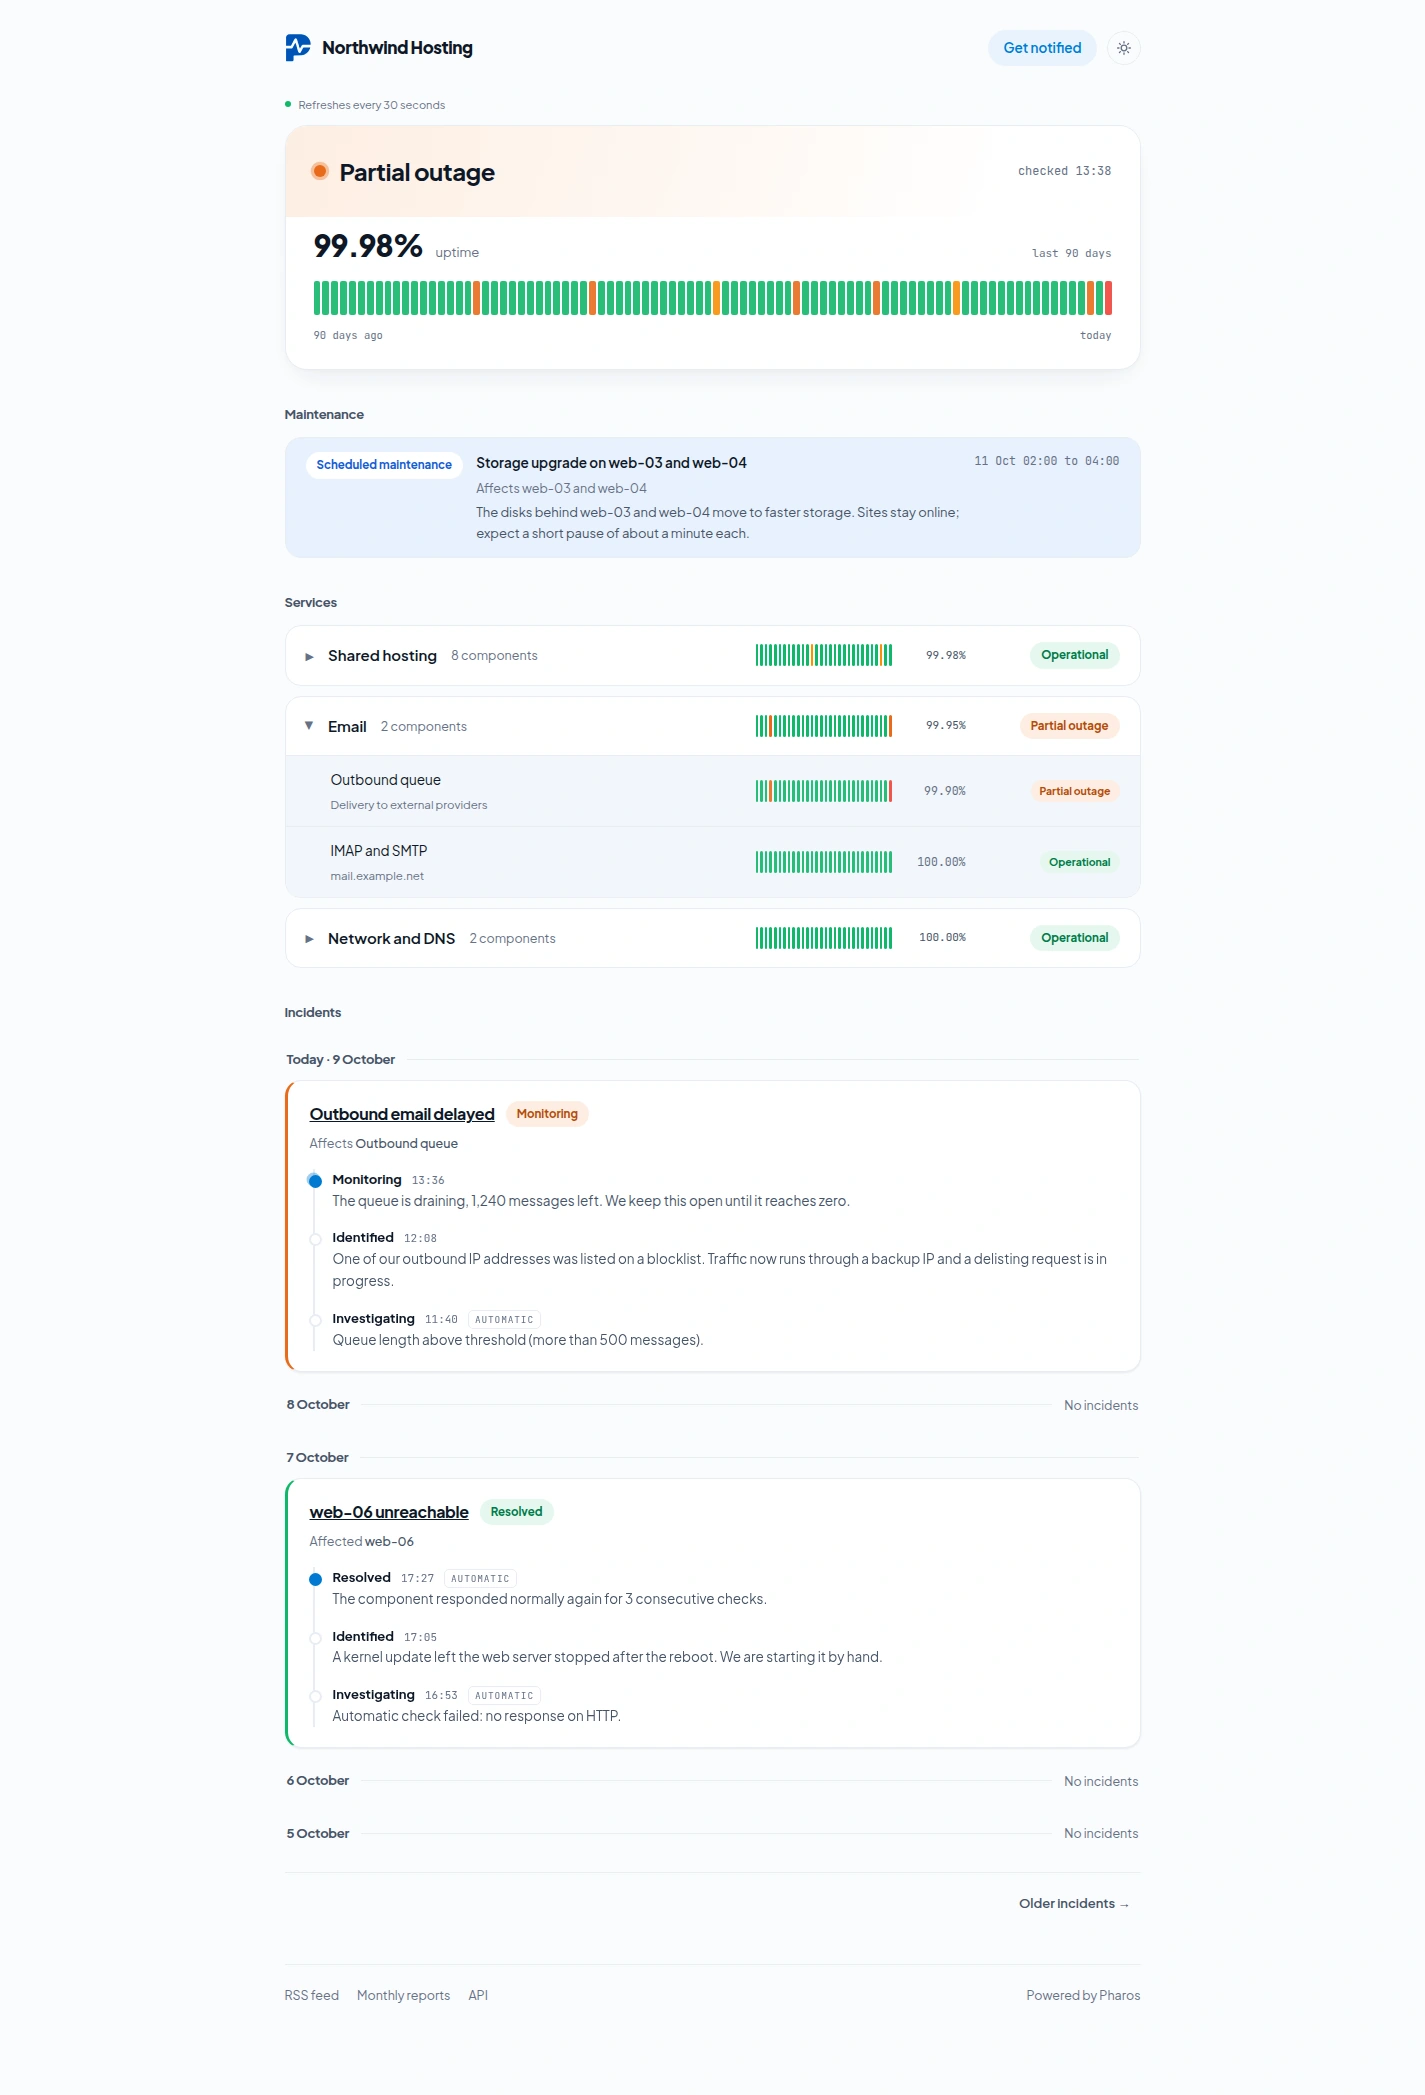Toggle the light/dark theme sun icon
The height and width of the screenshot is (2095, 1425).
coord(1124,48)
